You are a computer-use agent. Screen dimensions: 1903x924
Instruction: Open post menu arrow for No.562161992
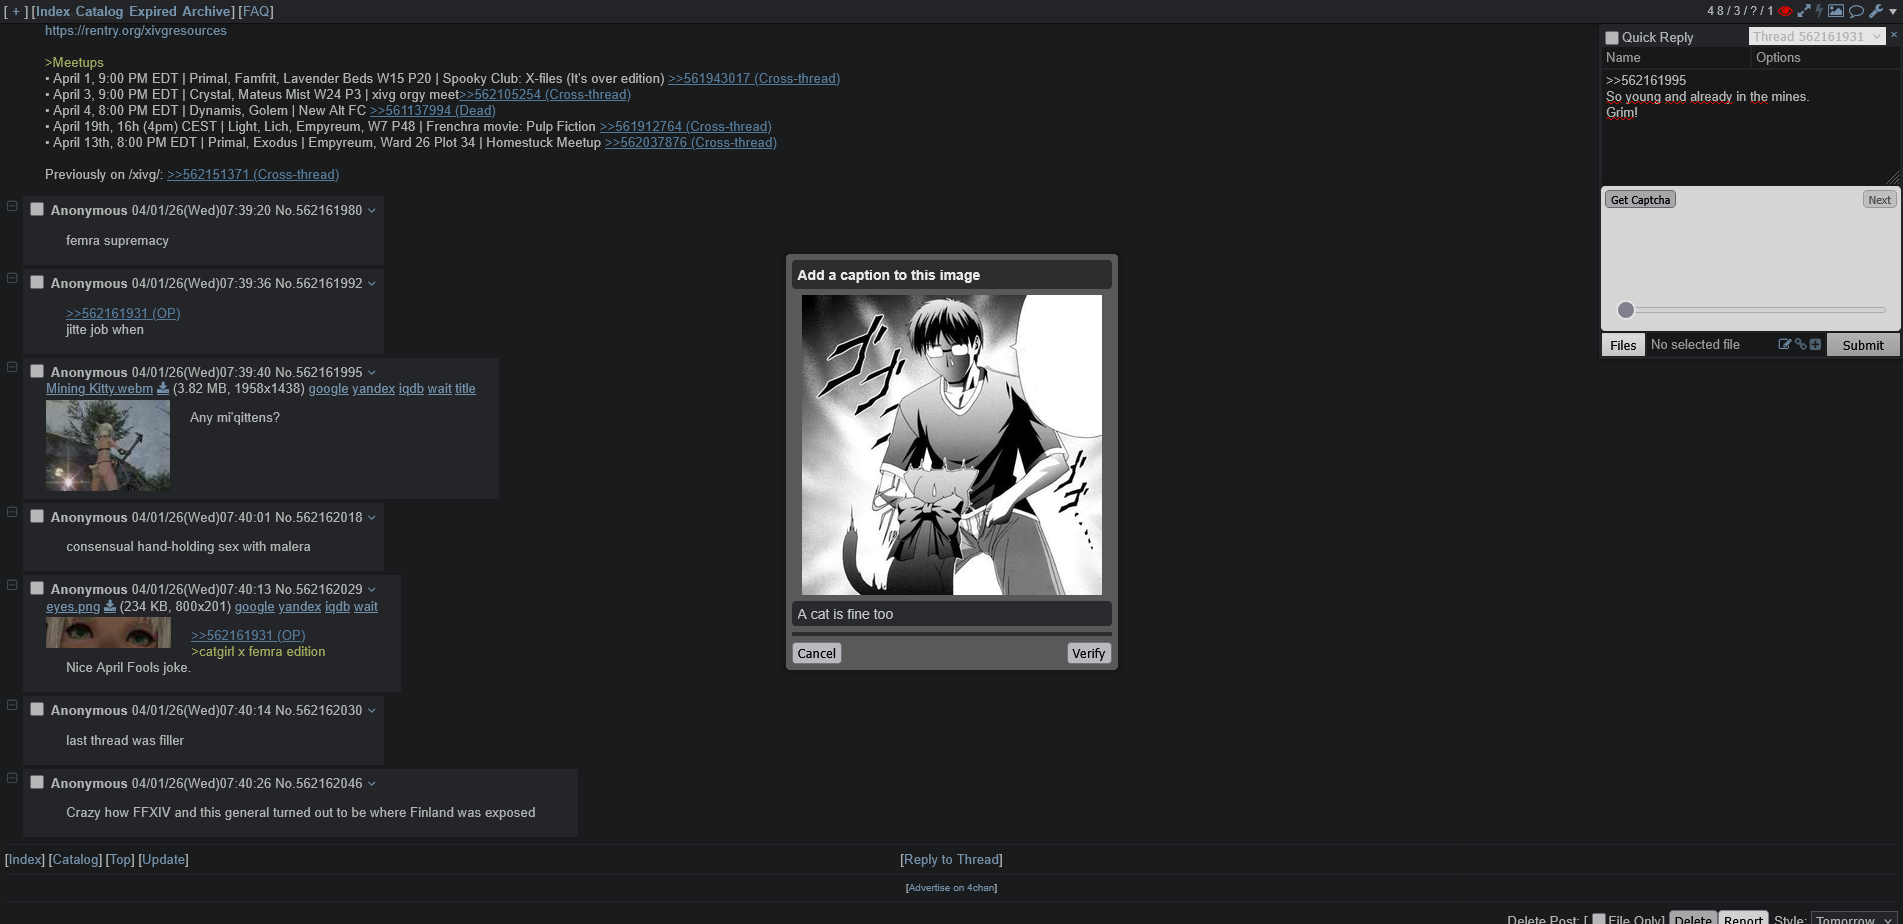pos(372,283)
